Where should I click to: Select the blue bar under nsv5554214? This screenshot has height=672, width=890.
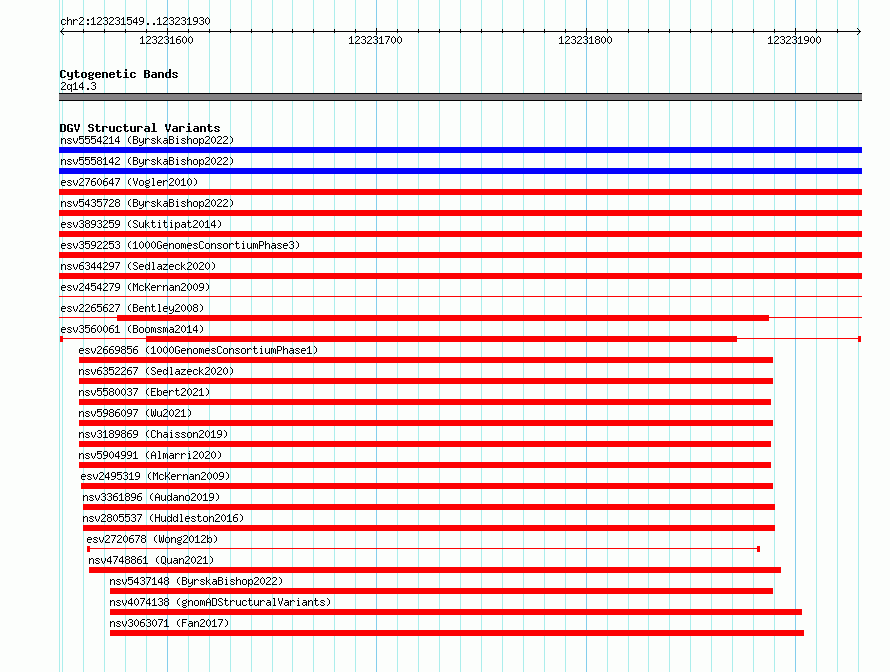click(460, 150)
